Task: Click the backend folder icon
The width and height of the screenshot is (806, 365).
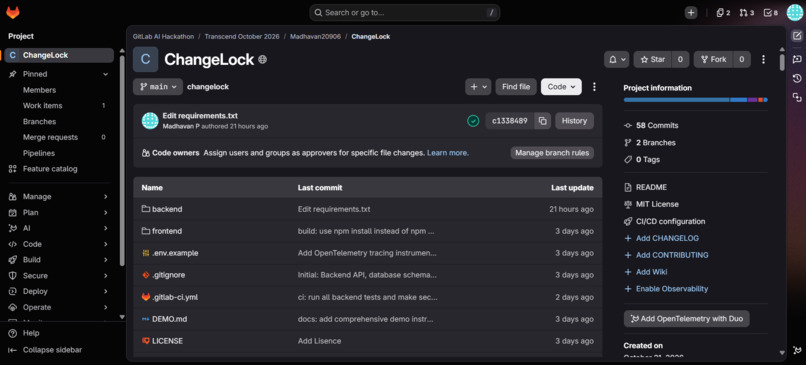Action: (146, 209)
